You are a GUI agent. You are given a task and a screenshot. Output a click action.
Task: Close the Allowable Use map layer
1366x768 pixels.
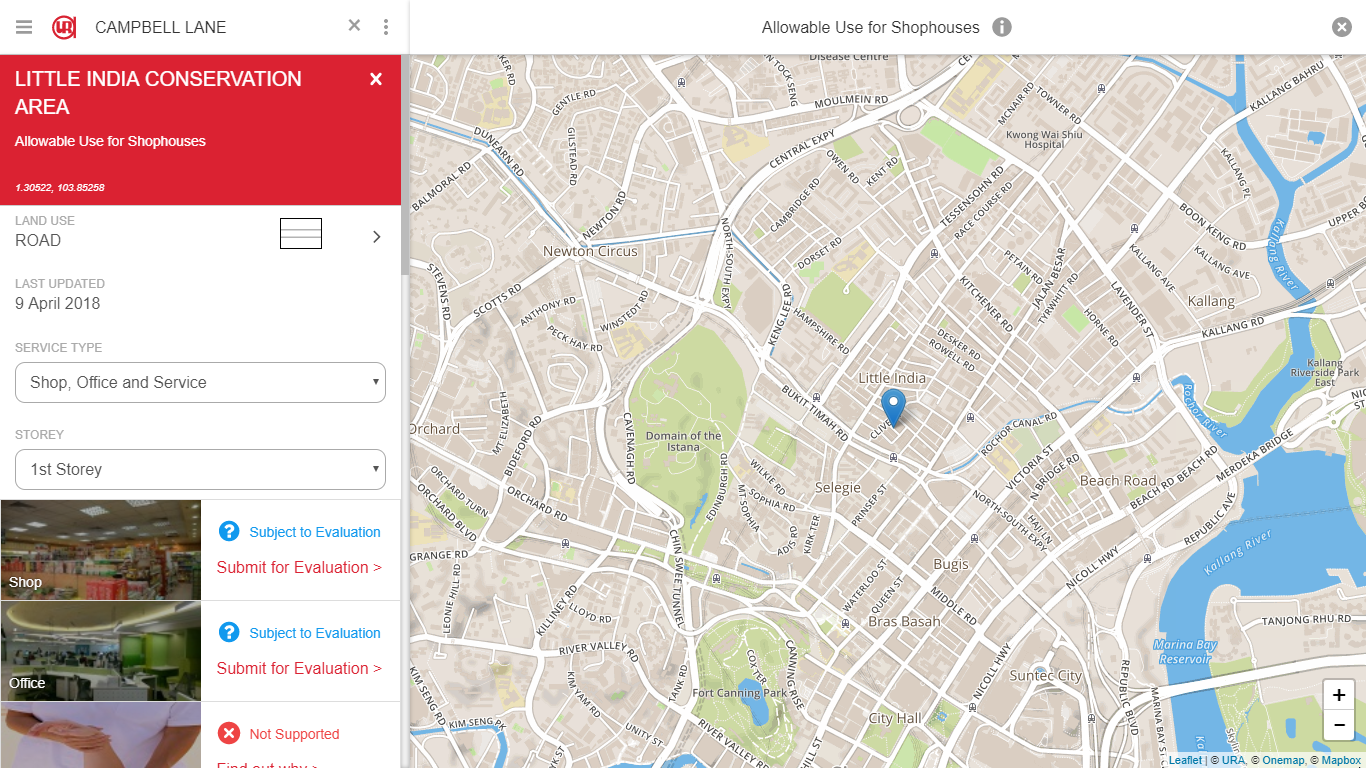pos(1342,27)
